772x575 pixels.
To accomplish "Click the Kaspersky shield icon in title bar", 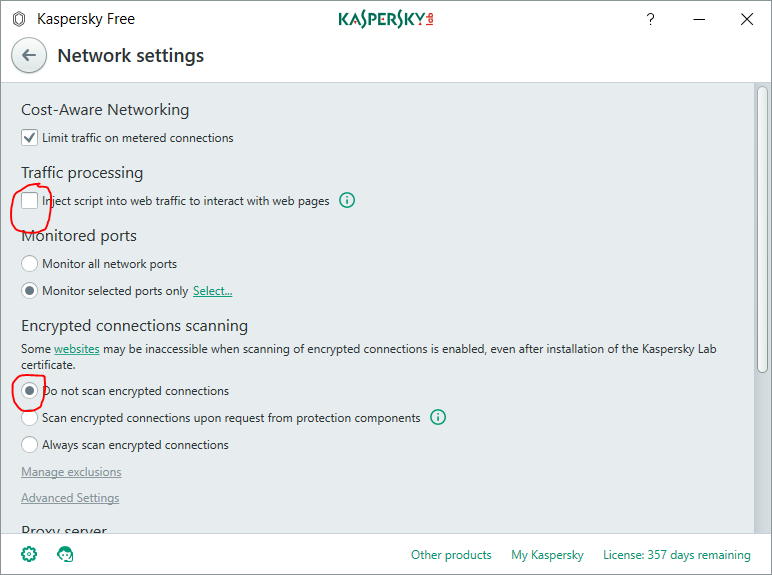I will pyautogui.click(x=19, y=19).
